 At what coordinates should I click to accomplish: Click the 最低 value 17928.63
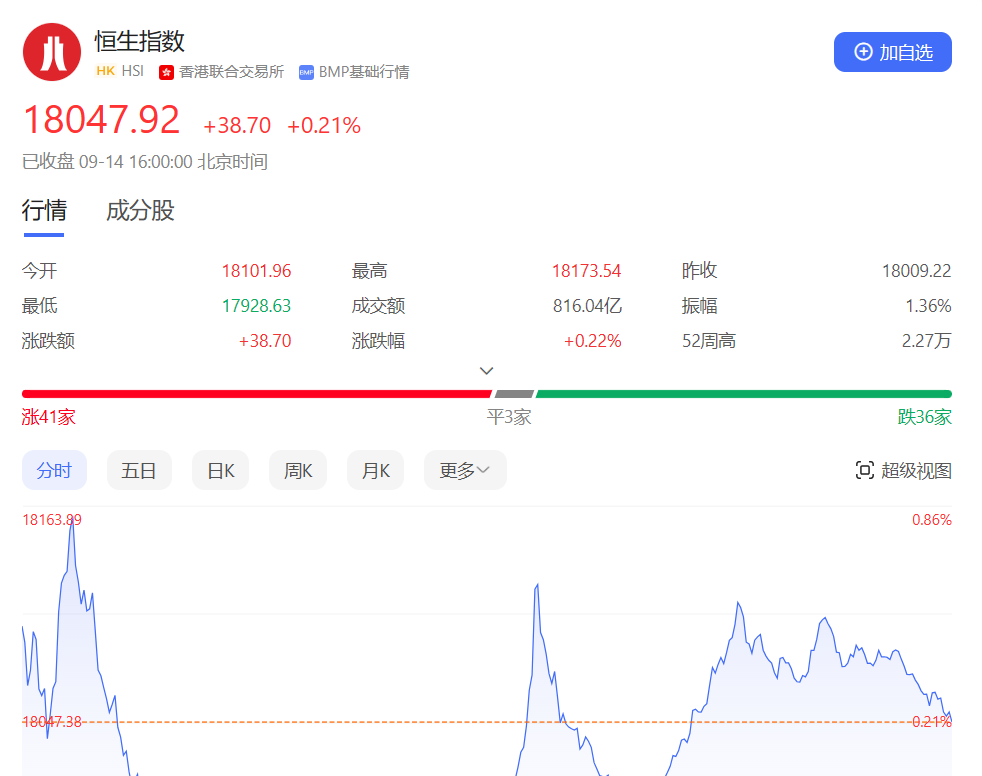pos(257,306)
